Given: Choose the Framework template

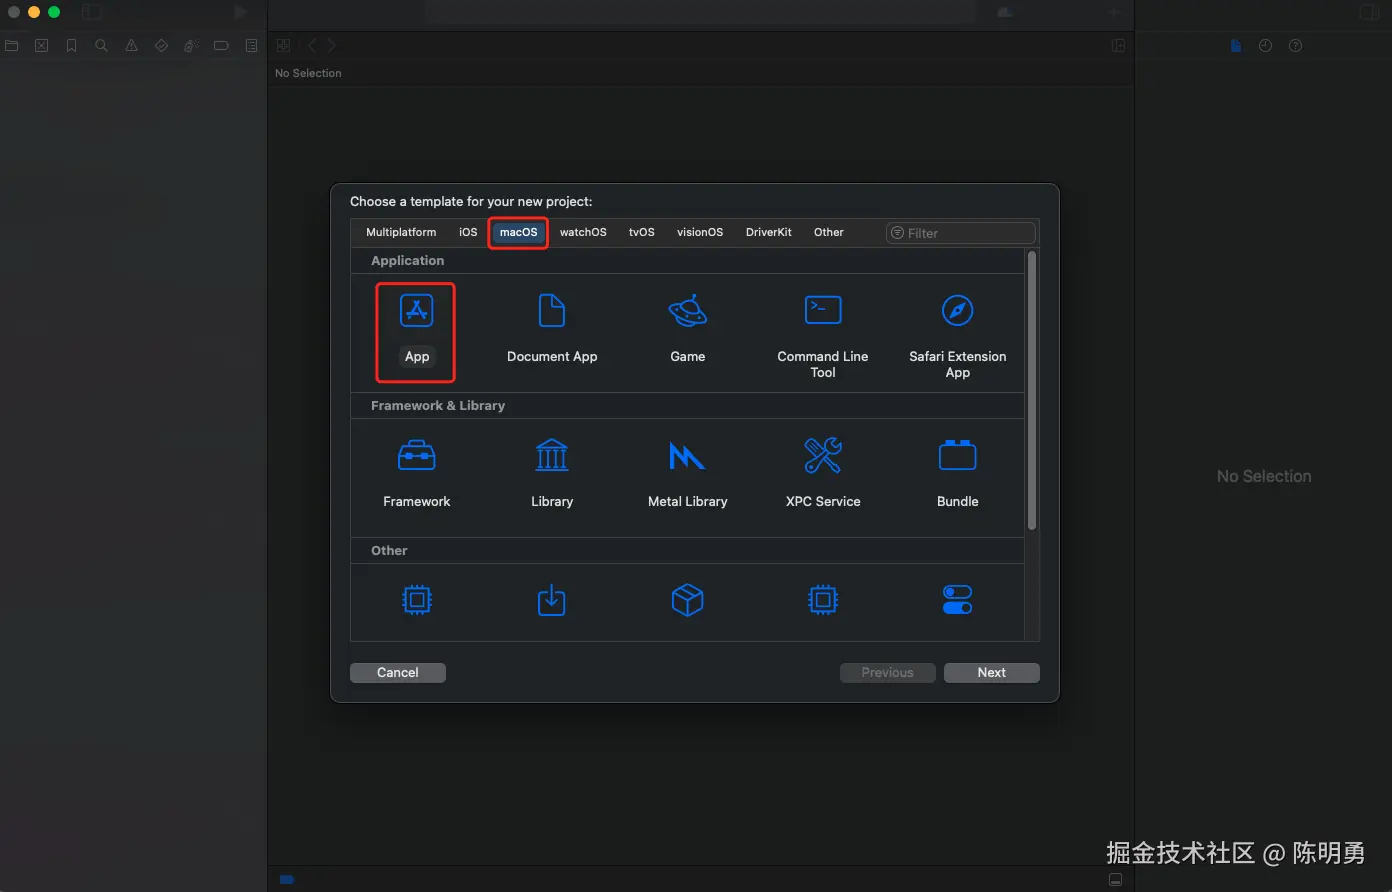Looking at the screenshot, I should tap(416, 474).
